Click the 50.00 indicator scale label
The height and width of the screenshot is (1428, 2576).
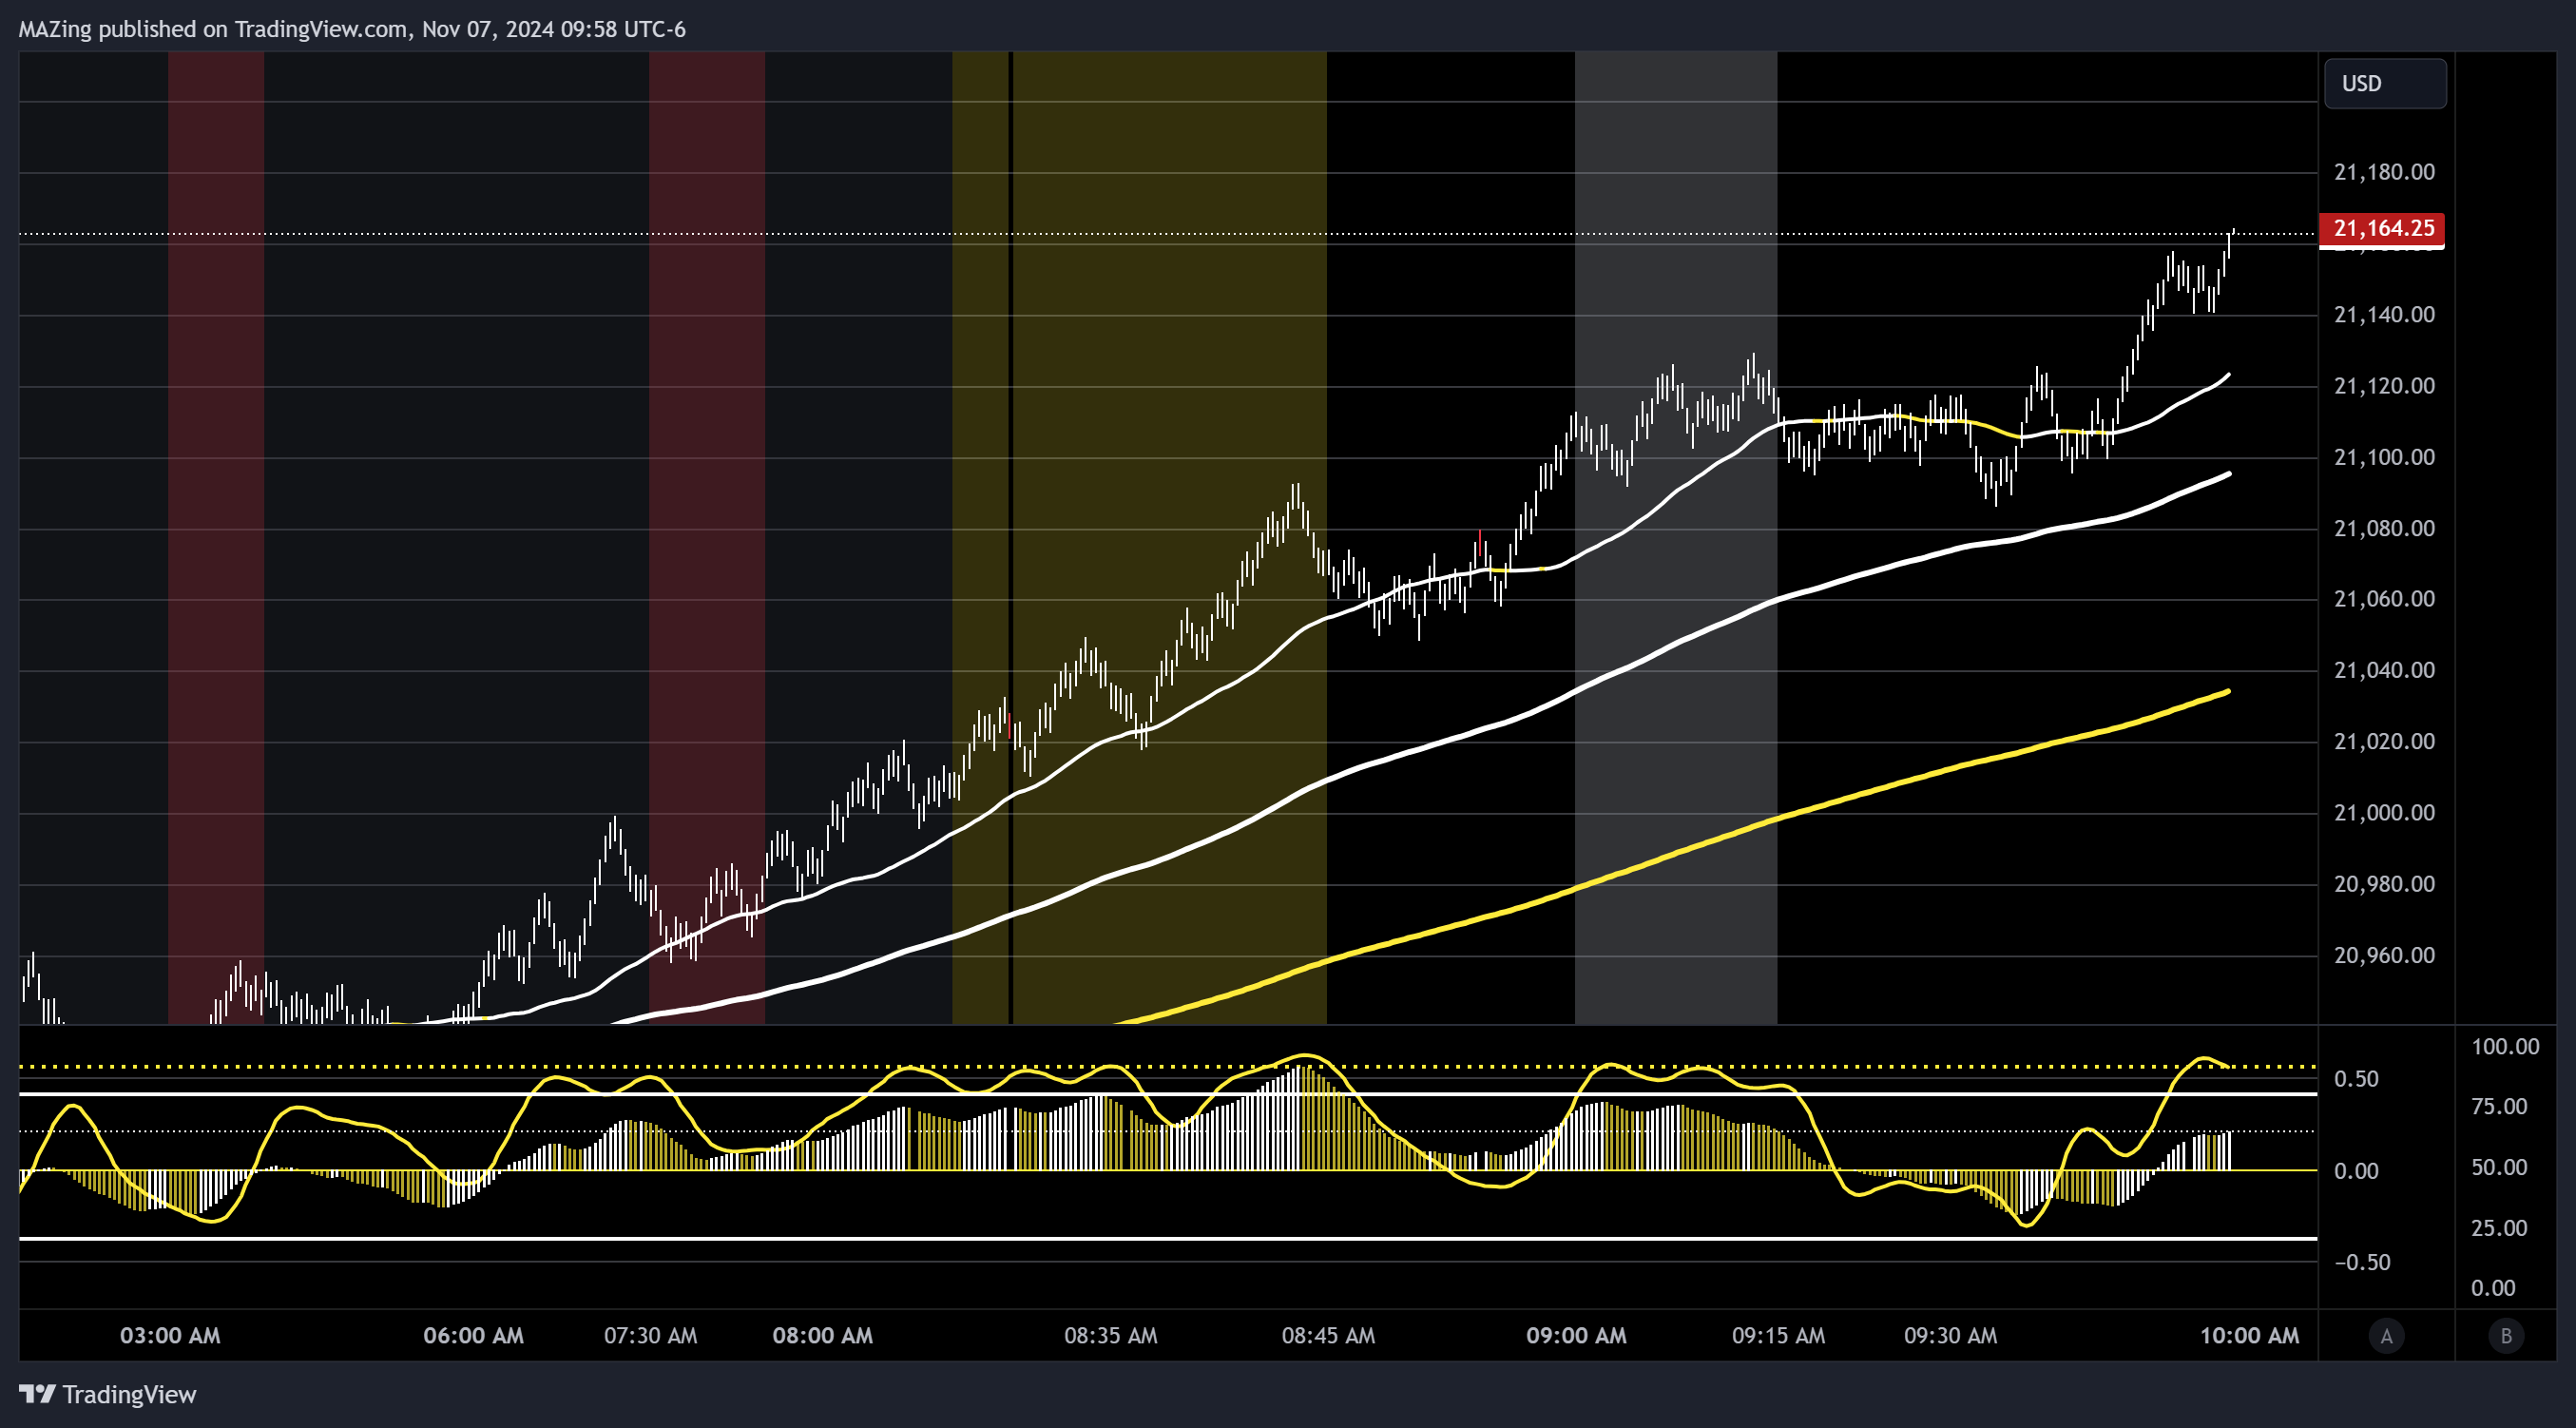pos(2499,1168)
